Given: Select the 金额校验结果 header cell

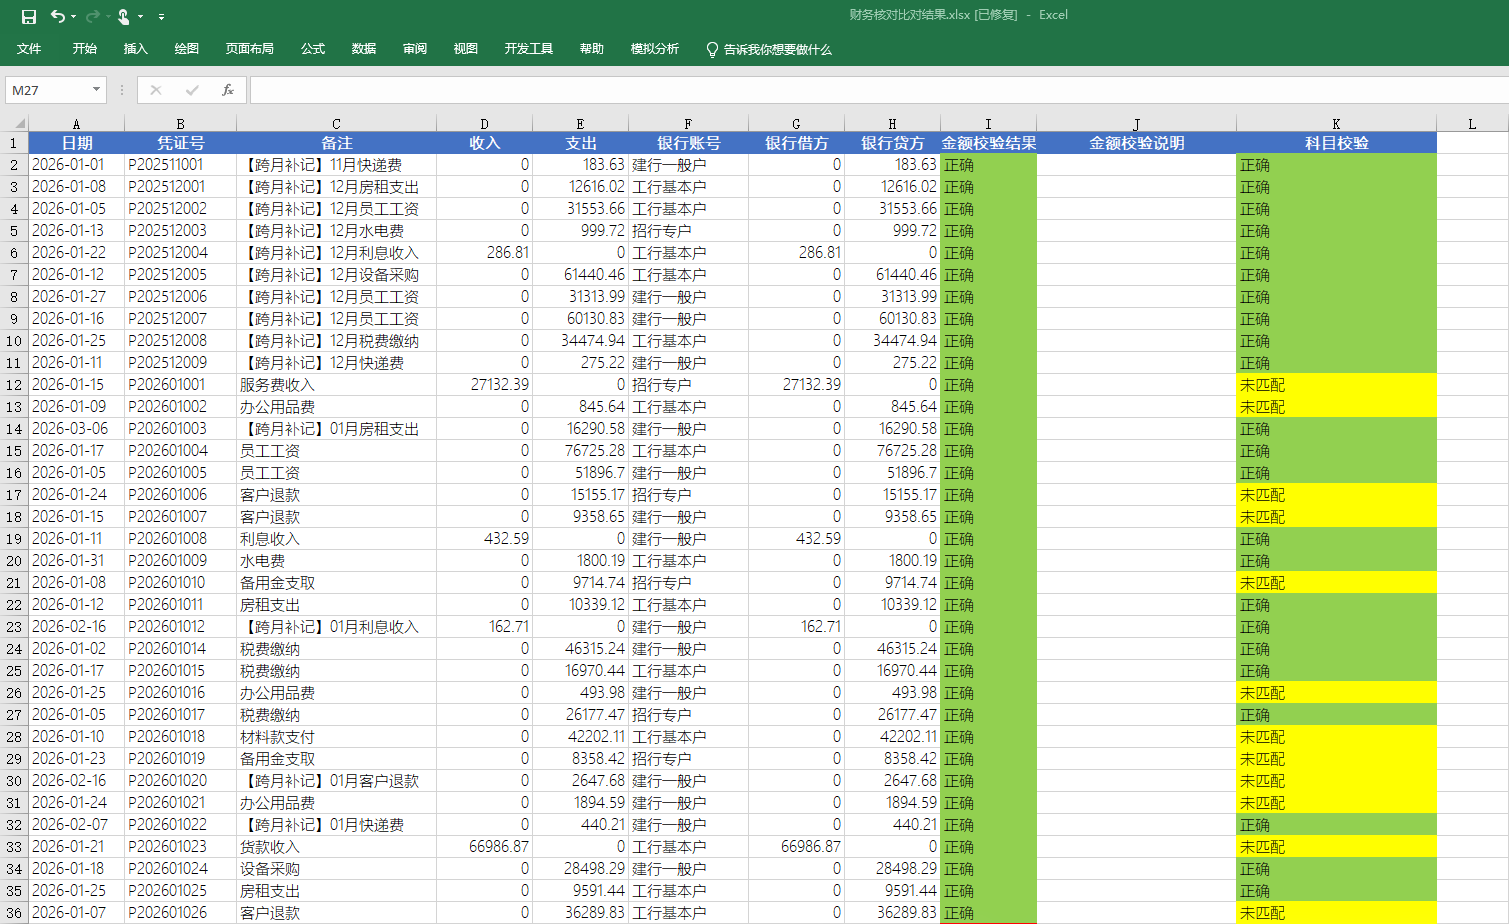Looking at the screenshot, I should point(988,143).
